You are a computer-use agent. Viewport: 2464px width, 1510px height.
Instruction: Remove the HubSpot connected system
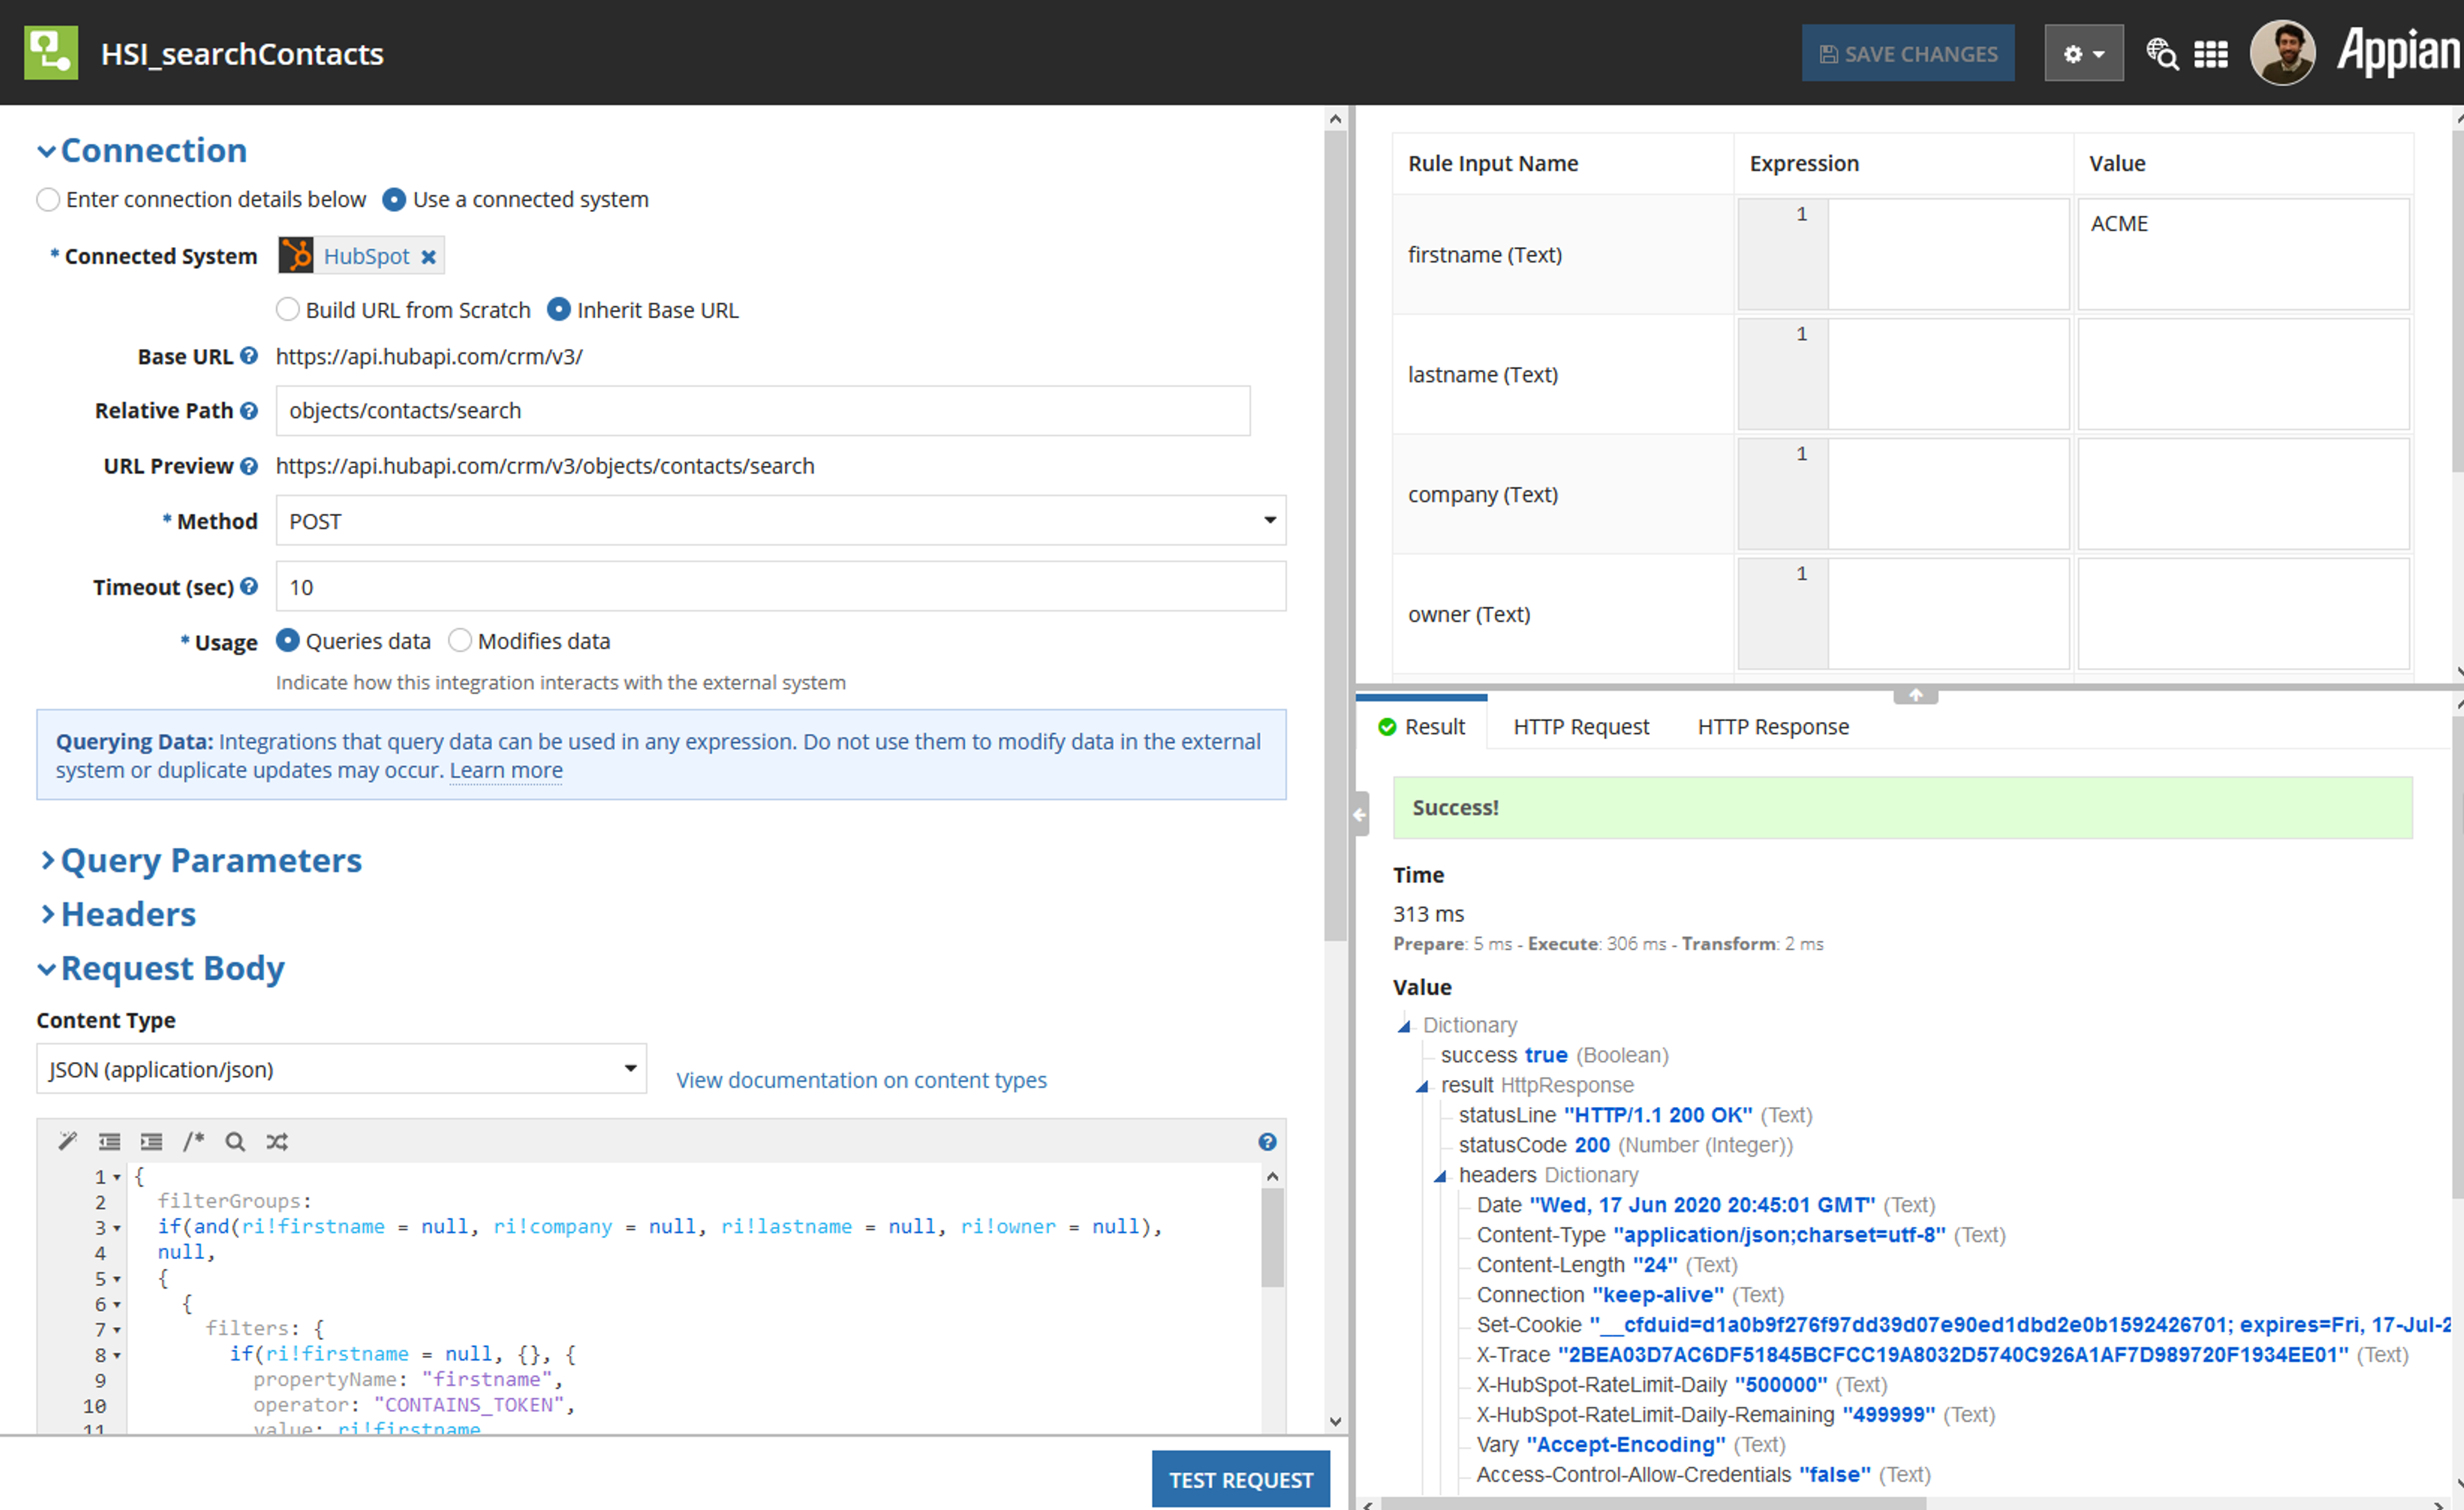coord(428,257)
